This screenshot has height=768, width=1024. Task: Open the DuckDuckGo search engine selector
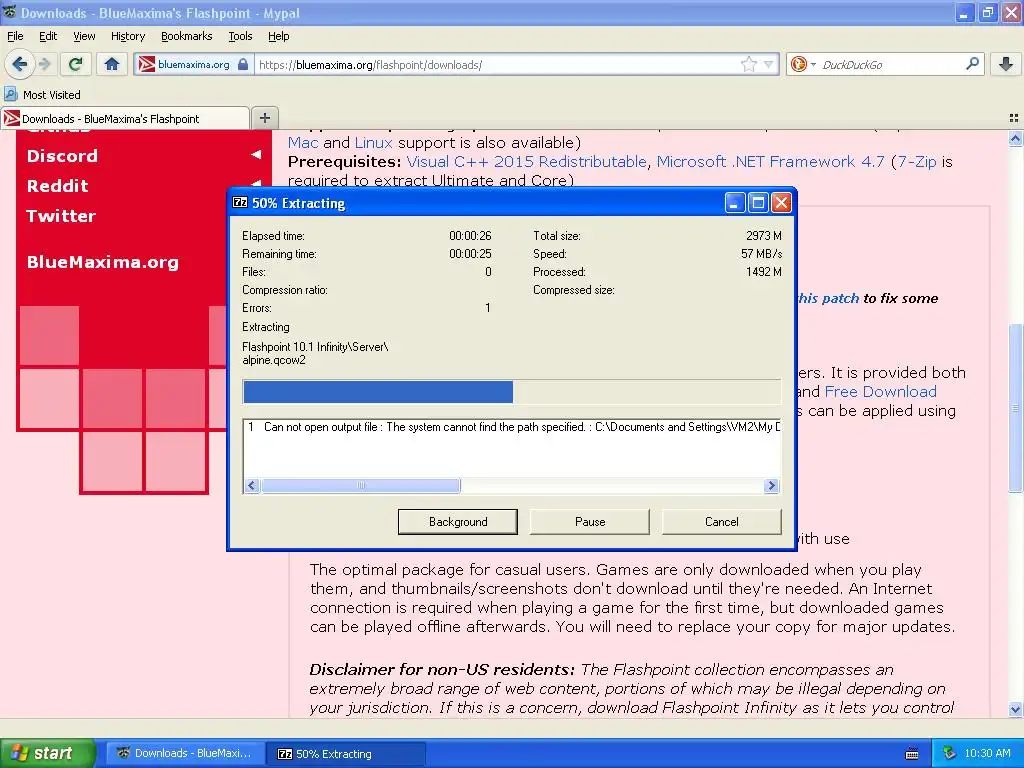803,64
